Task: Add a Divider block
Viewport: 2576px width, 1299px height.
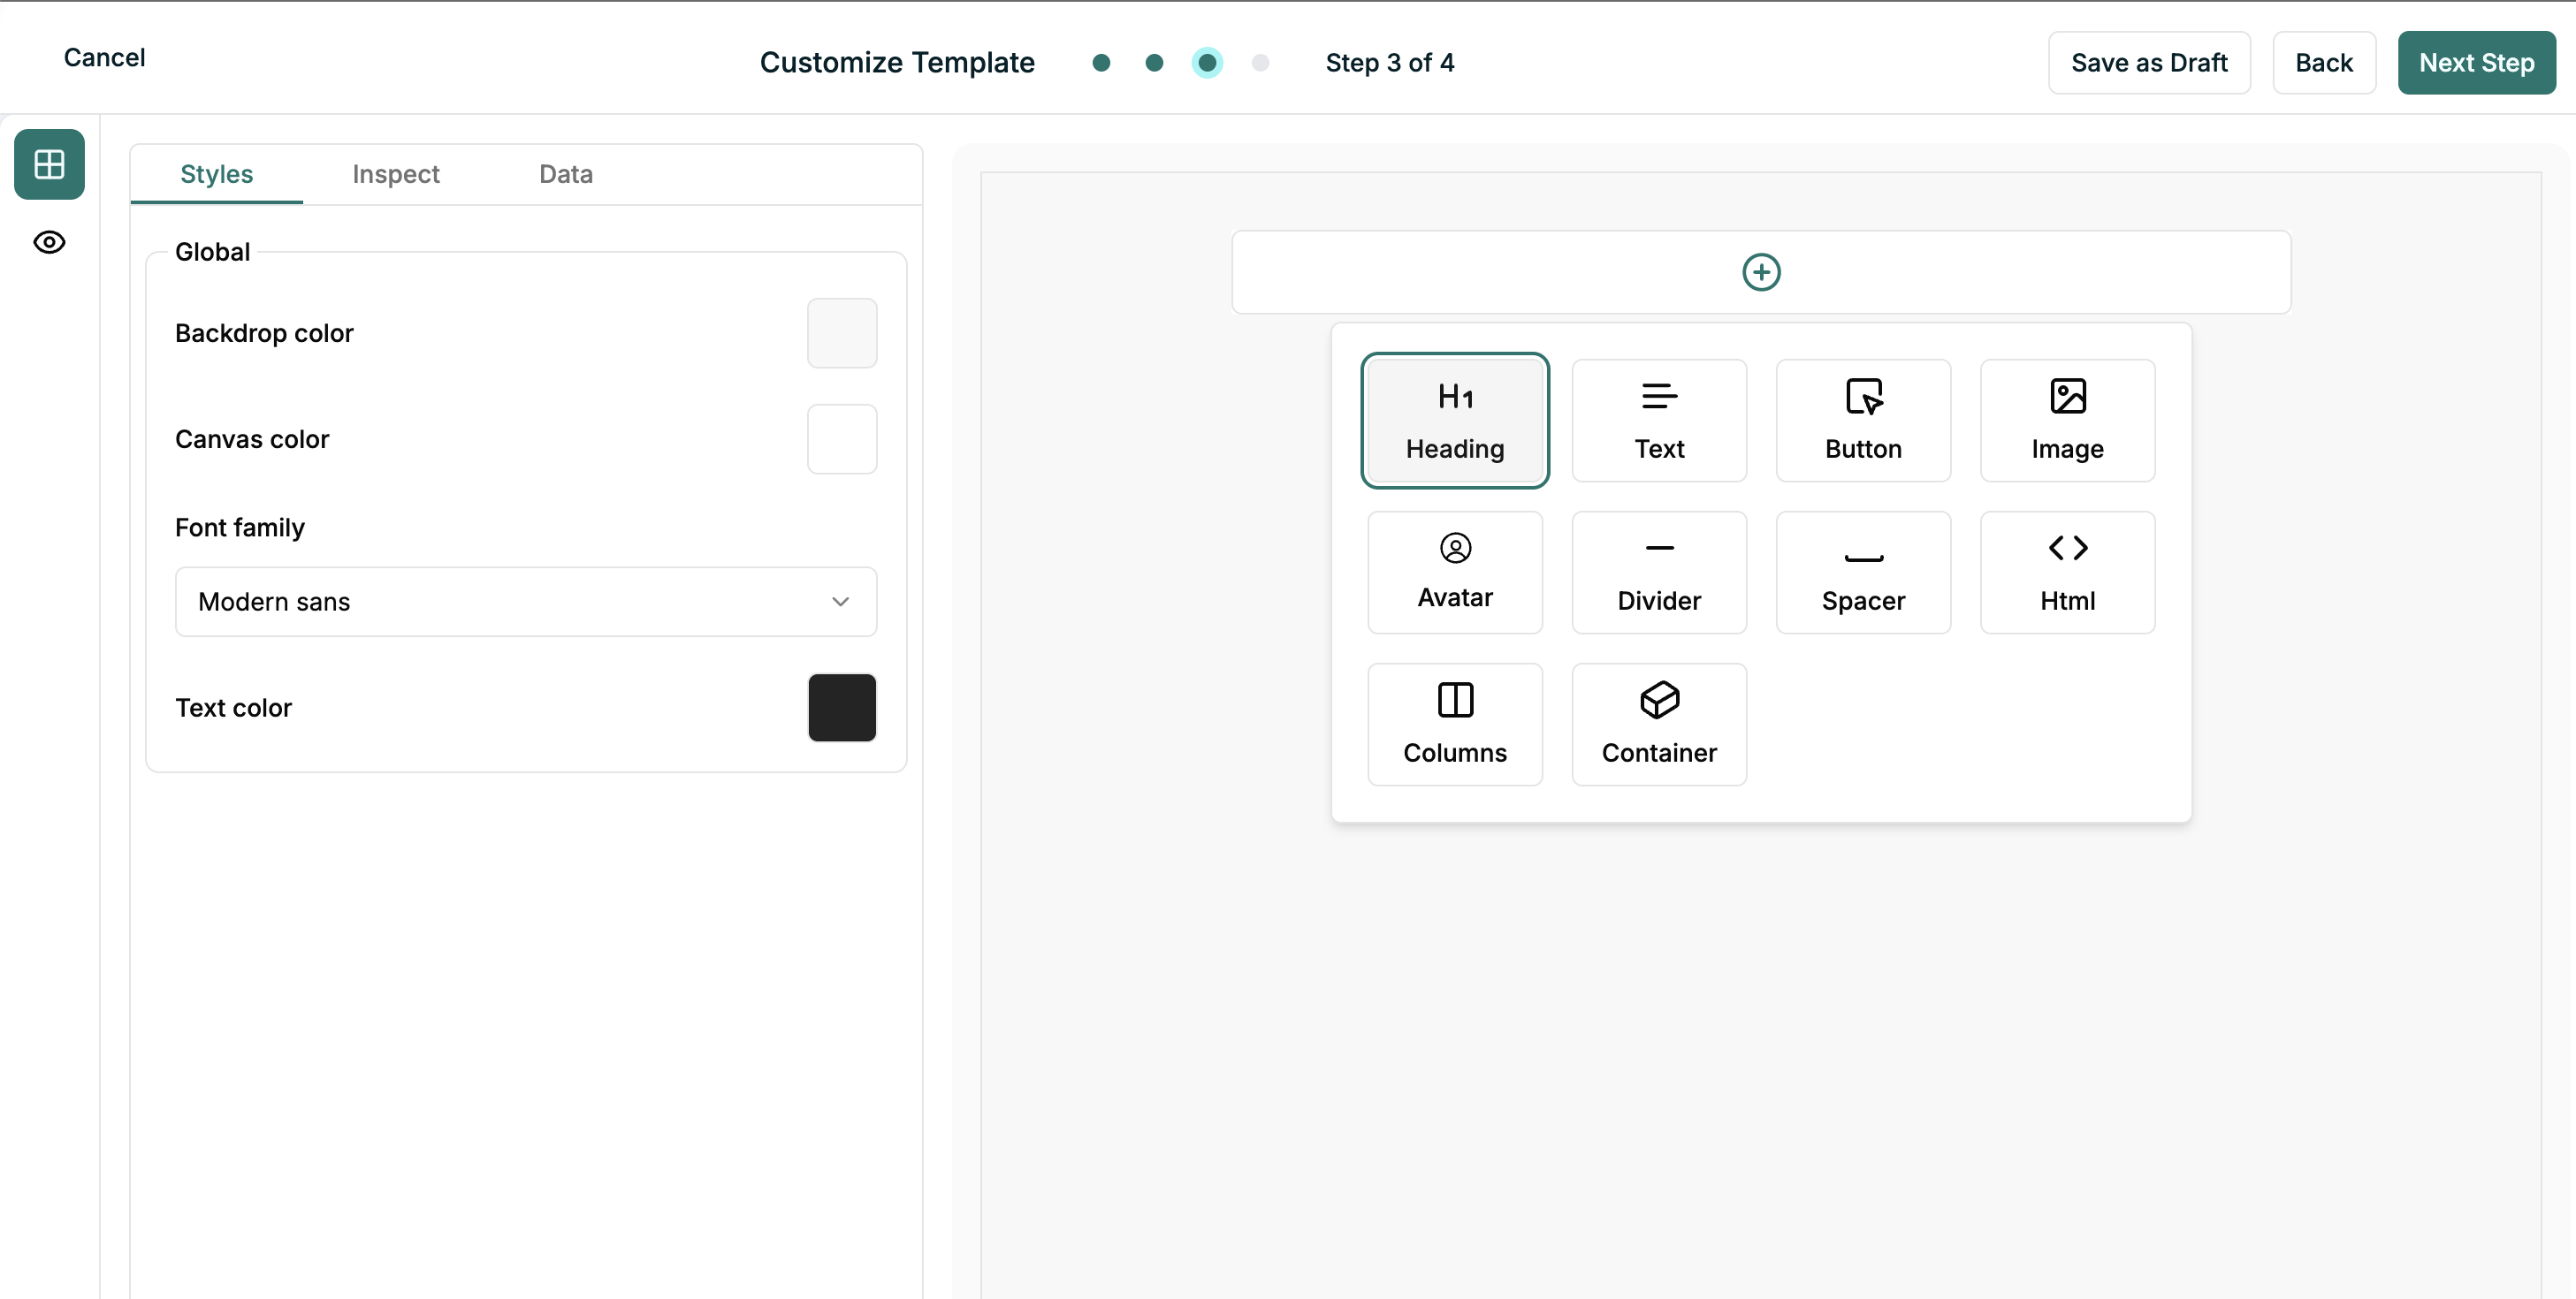Action: (1658, 572)
